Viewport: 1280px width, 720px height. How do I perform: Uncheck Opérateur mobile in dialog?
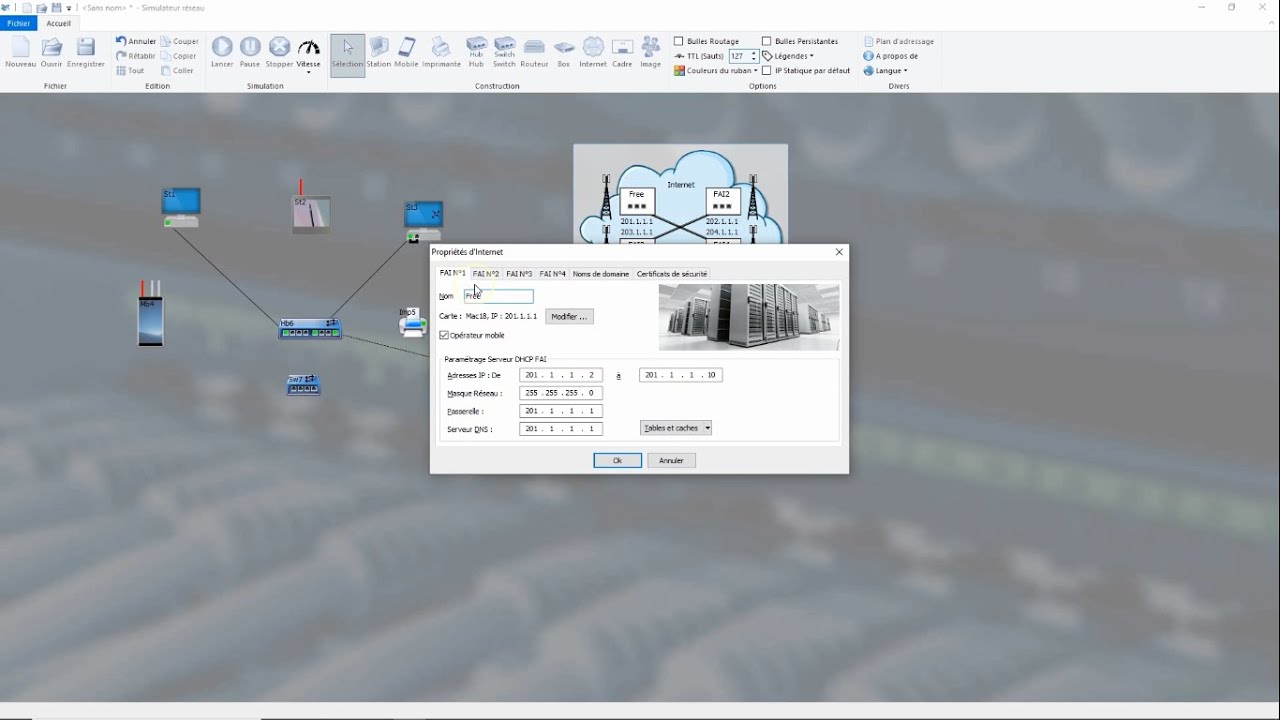coord(444,335)
